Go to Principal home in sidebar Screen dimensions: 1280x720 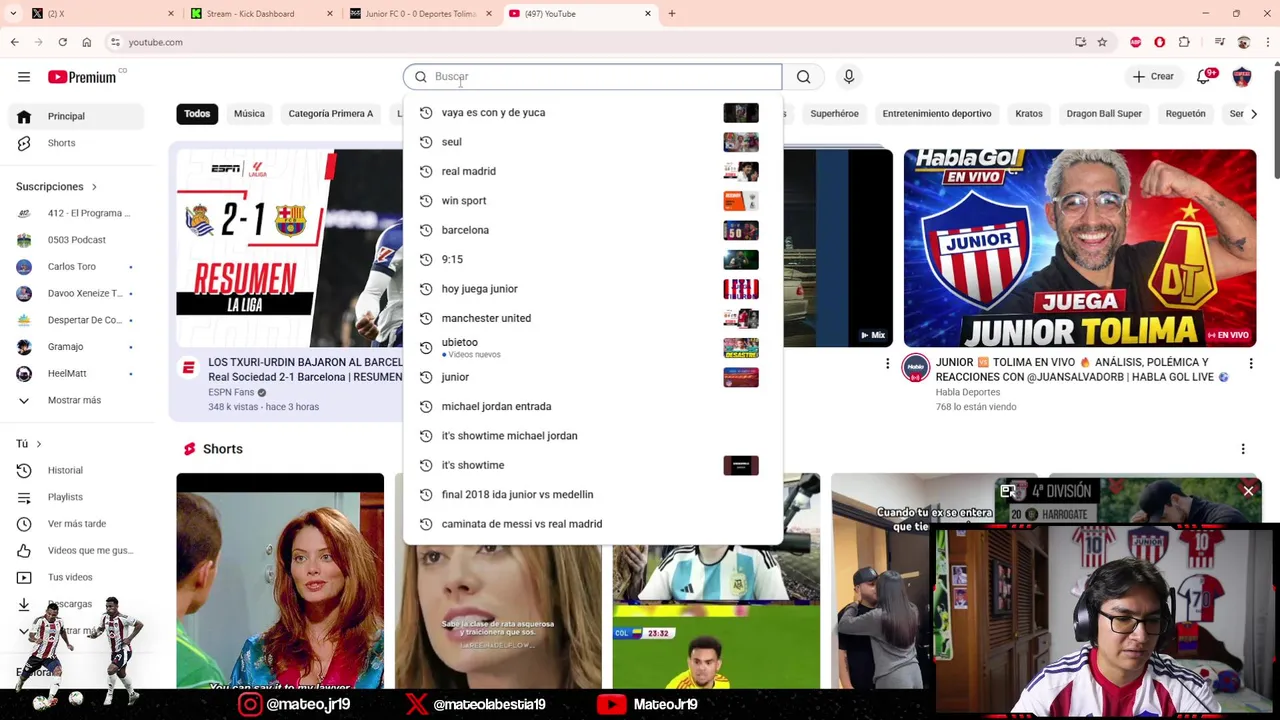(x=77, y=116)
